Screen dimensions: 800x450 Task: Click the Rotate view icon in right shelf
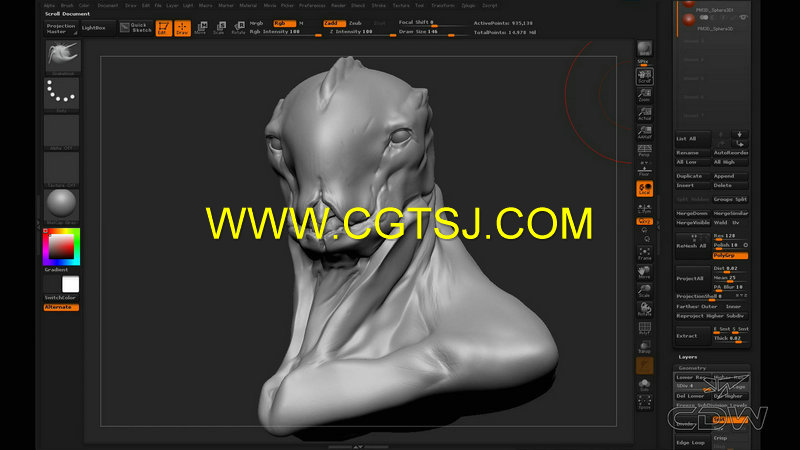pos(644,309)
